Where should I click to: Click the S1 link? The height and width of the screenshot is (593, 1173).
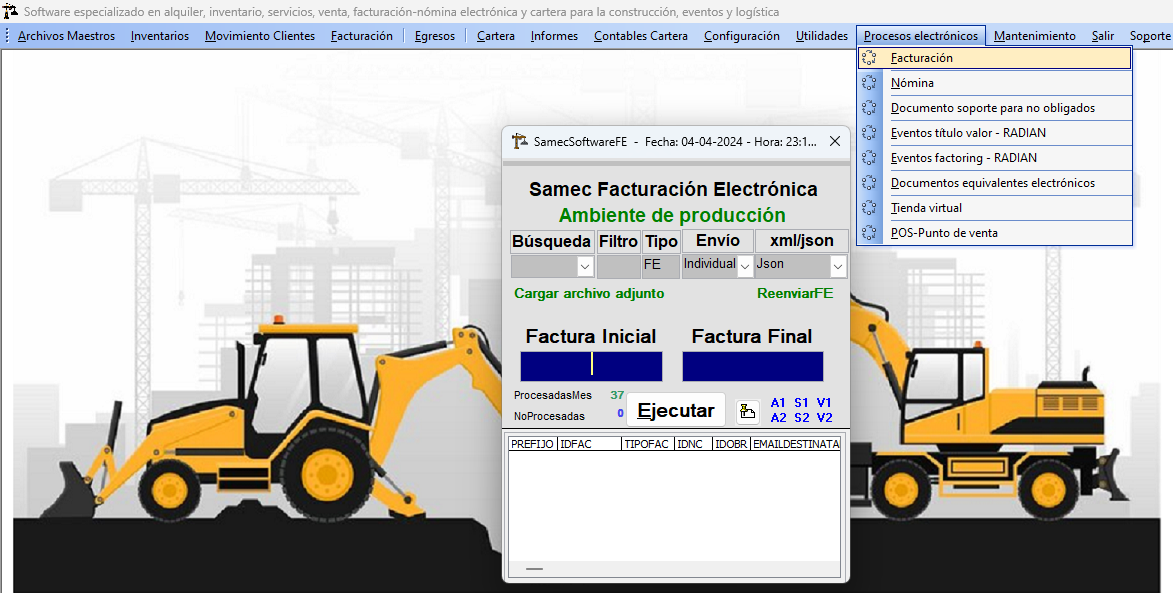point(801,403)
